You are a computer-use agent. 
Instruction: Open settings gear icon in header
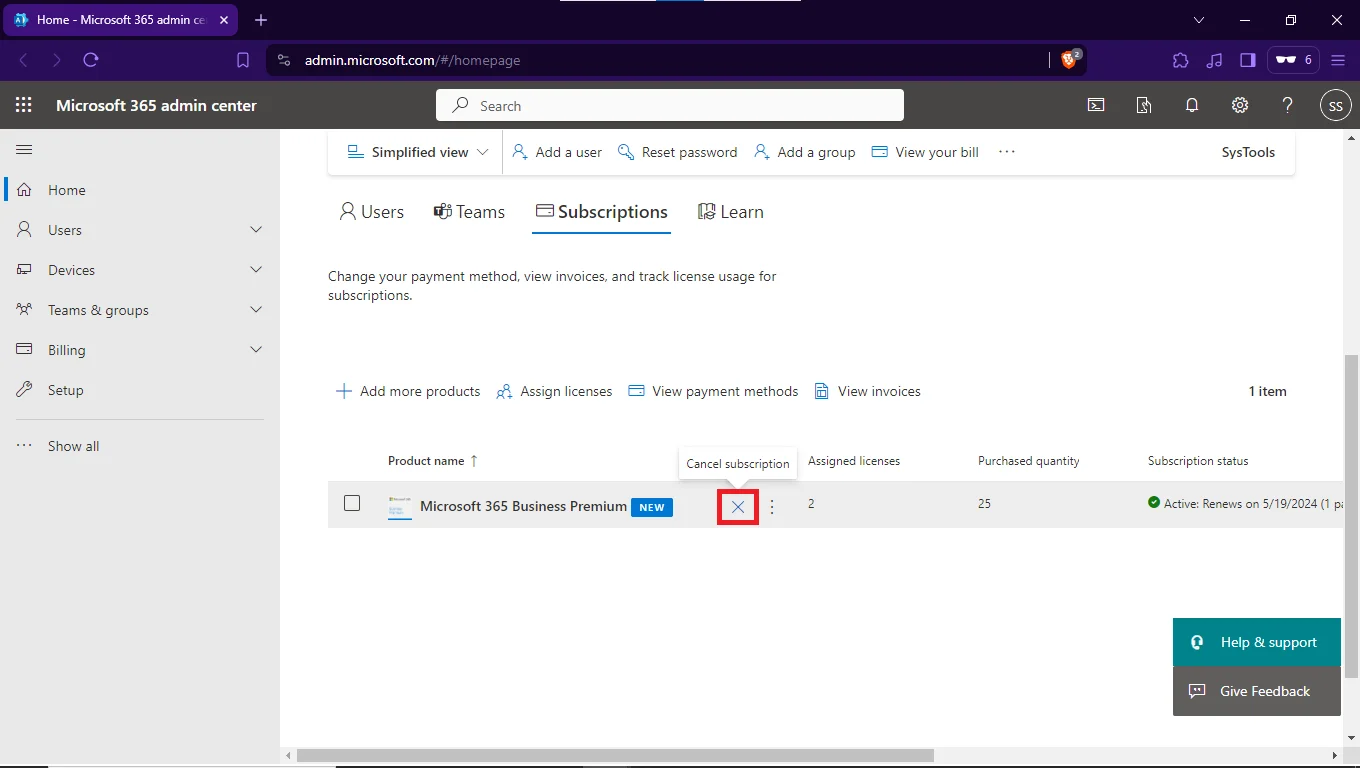click(x=1240, y=105)
